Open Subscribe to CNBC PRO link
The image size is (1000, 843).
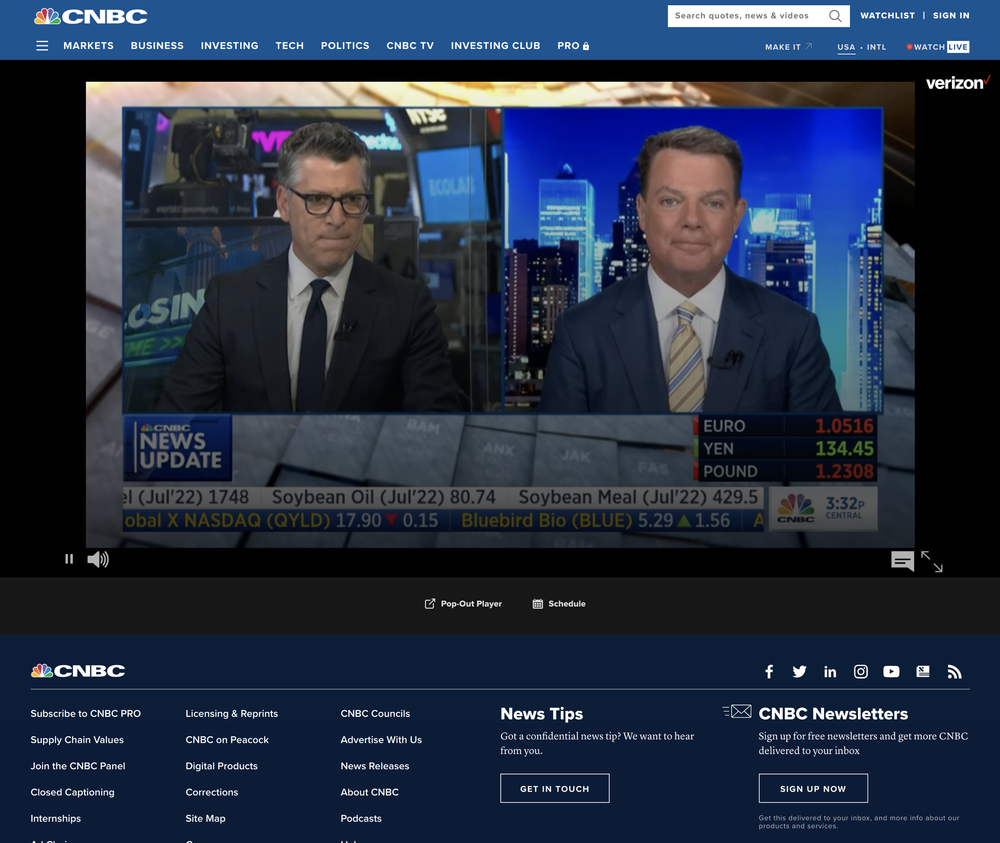[85, 714]
